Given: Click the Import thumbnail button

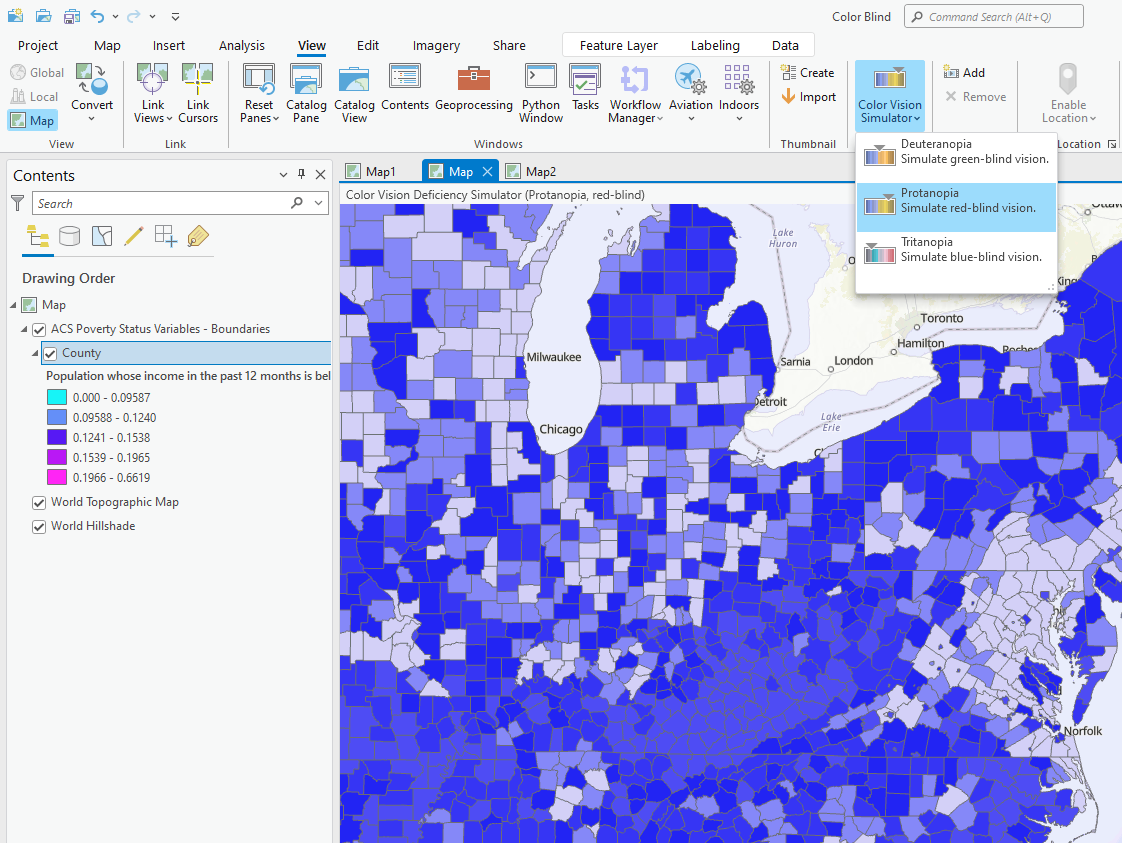Looking at the screenshot, I should coord(808,96).
